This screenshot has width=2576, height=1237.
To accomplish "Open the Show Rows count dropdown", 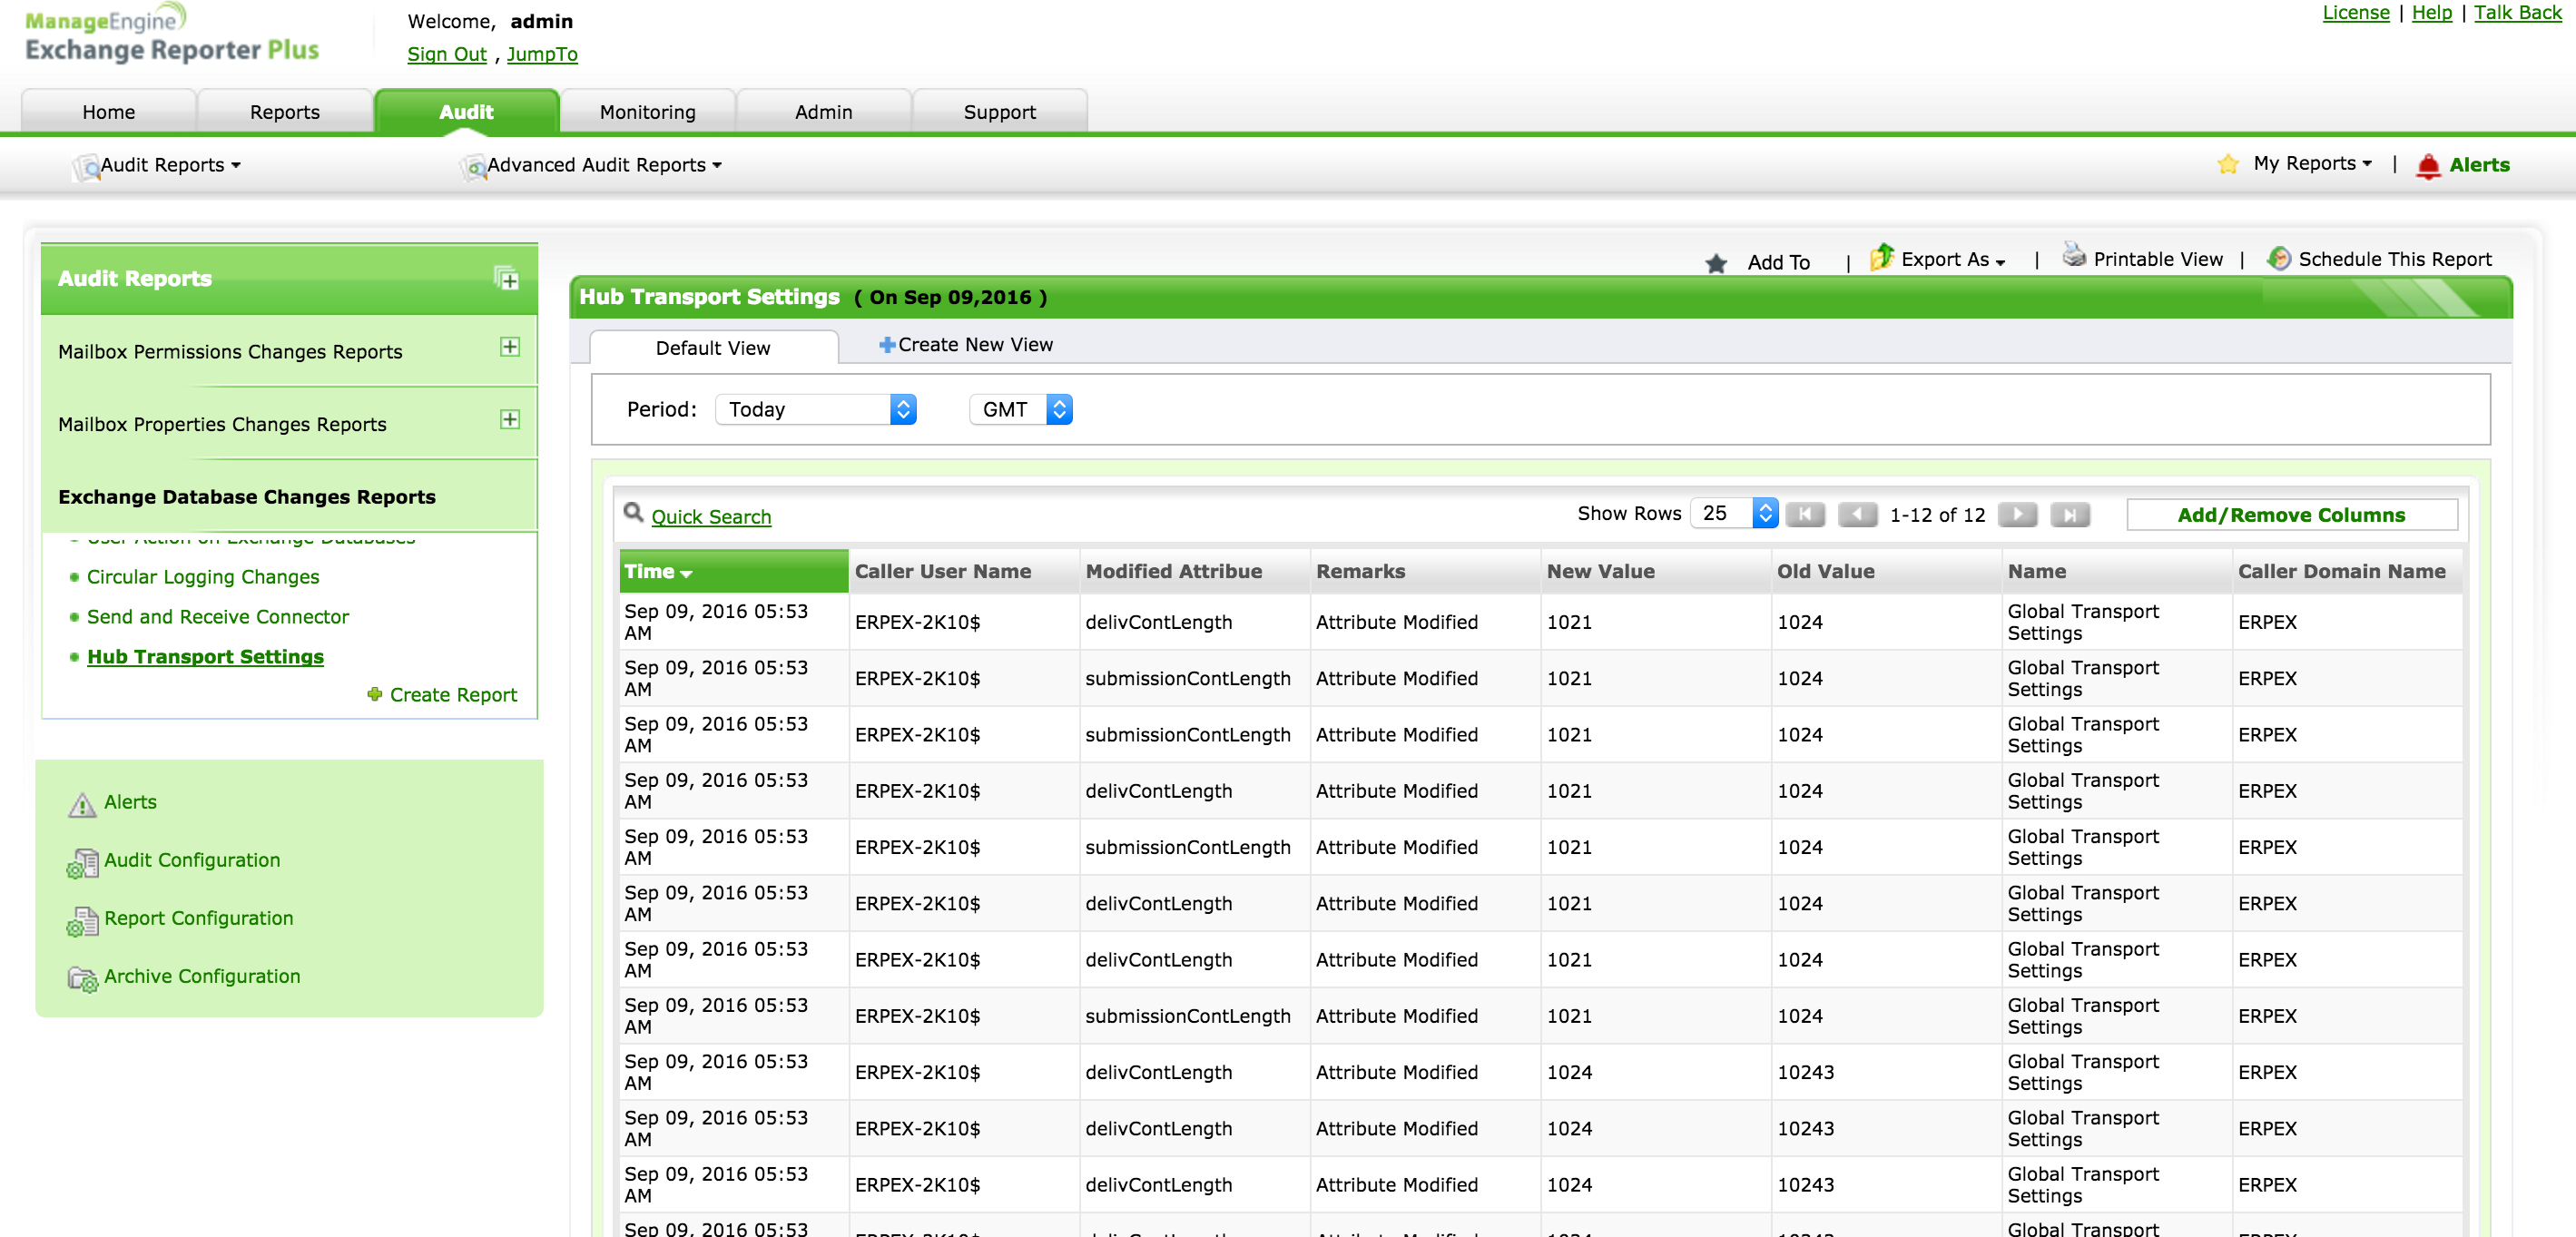I will point(1733,513).
